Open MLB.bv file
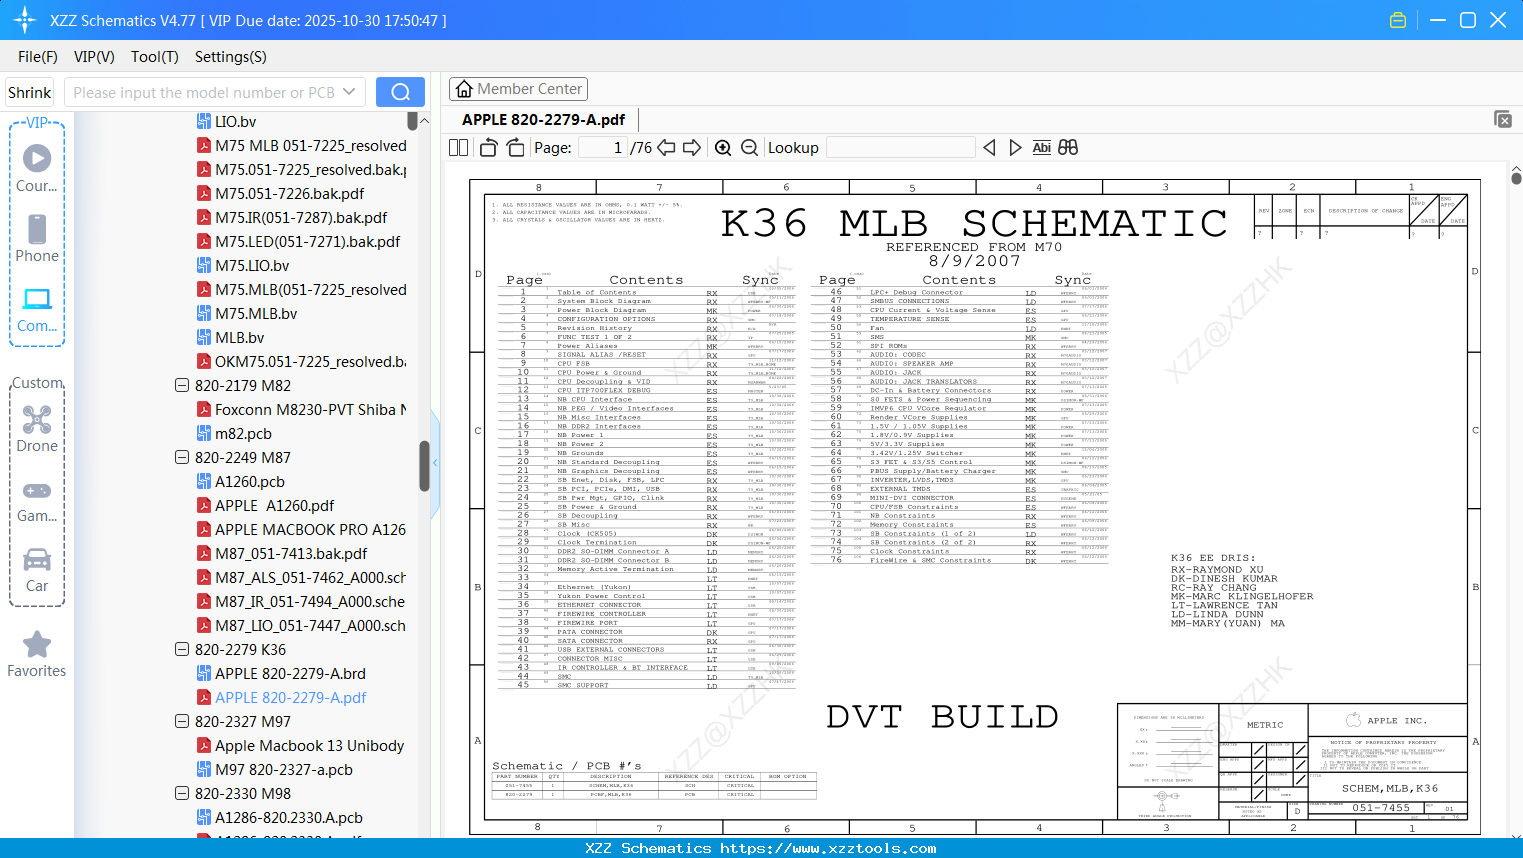 pos(239,337)
